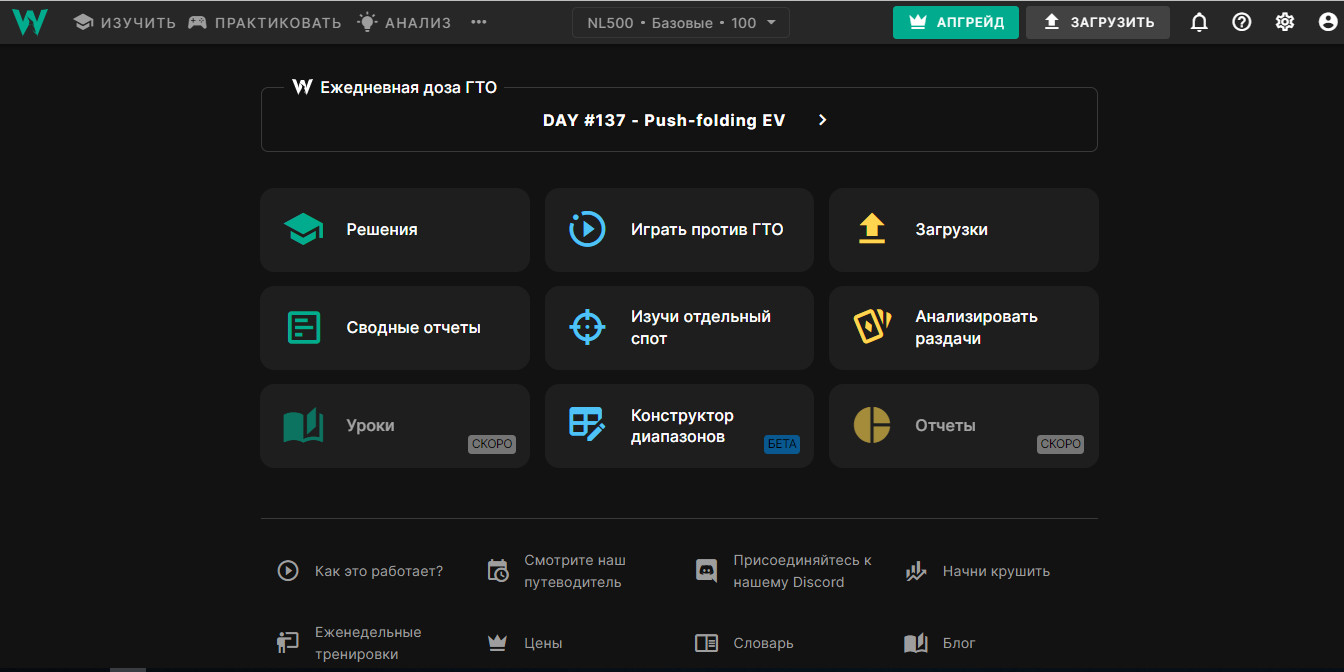Viewport: 1344px width, 672px height.
Task: Open the three-dots more menu
Action: point(479,22)
